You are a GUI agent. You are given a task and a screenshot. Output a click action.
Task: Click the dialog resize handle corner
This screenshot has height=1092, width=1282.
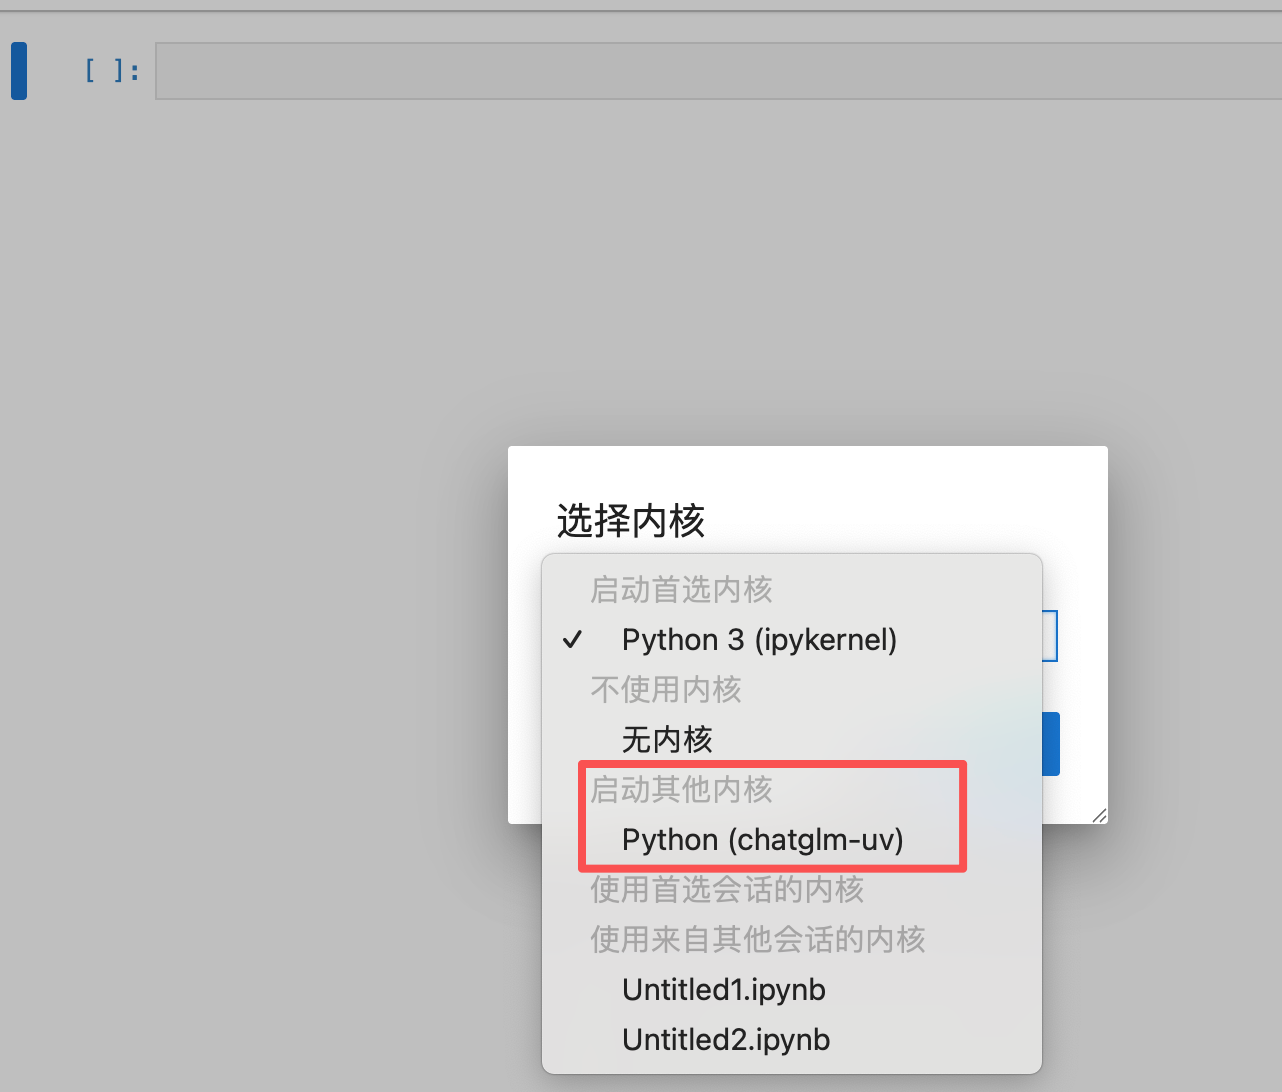point(1099,815)
